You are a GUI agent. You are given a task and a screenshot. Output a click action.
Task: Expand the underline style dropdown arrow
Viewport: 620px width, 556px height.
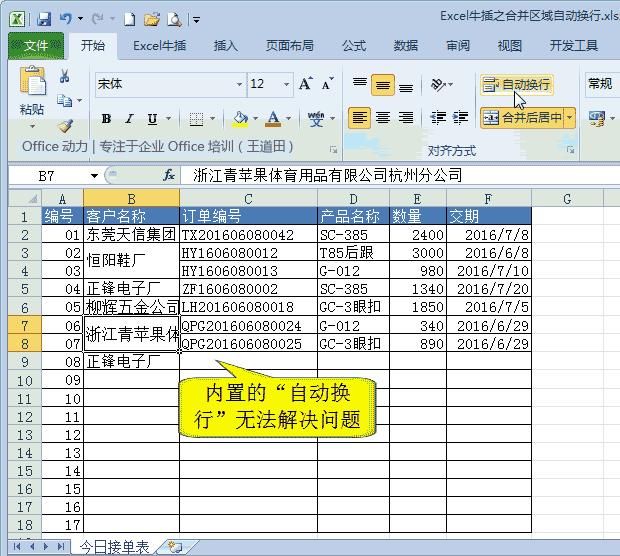point(169,119)
